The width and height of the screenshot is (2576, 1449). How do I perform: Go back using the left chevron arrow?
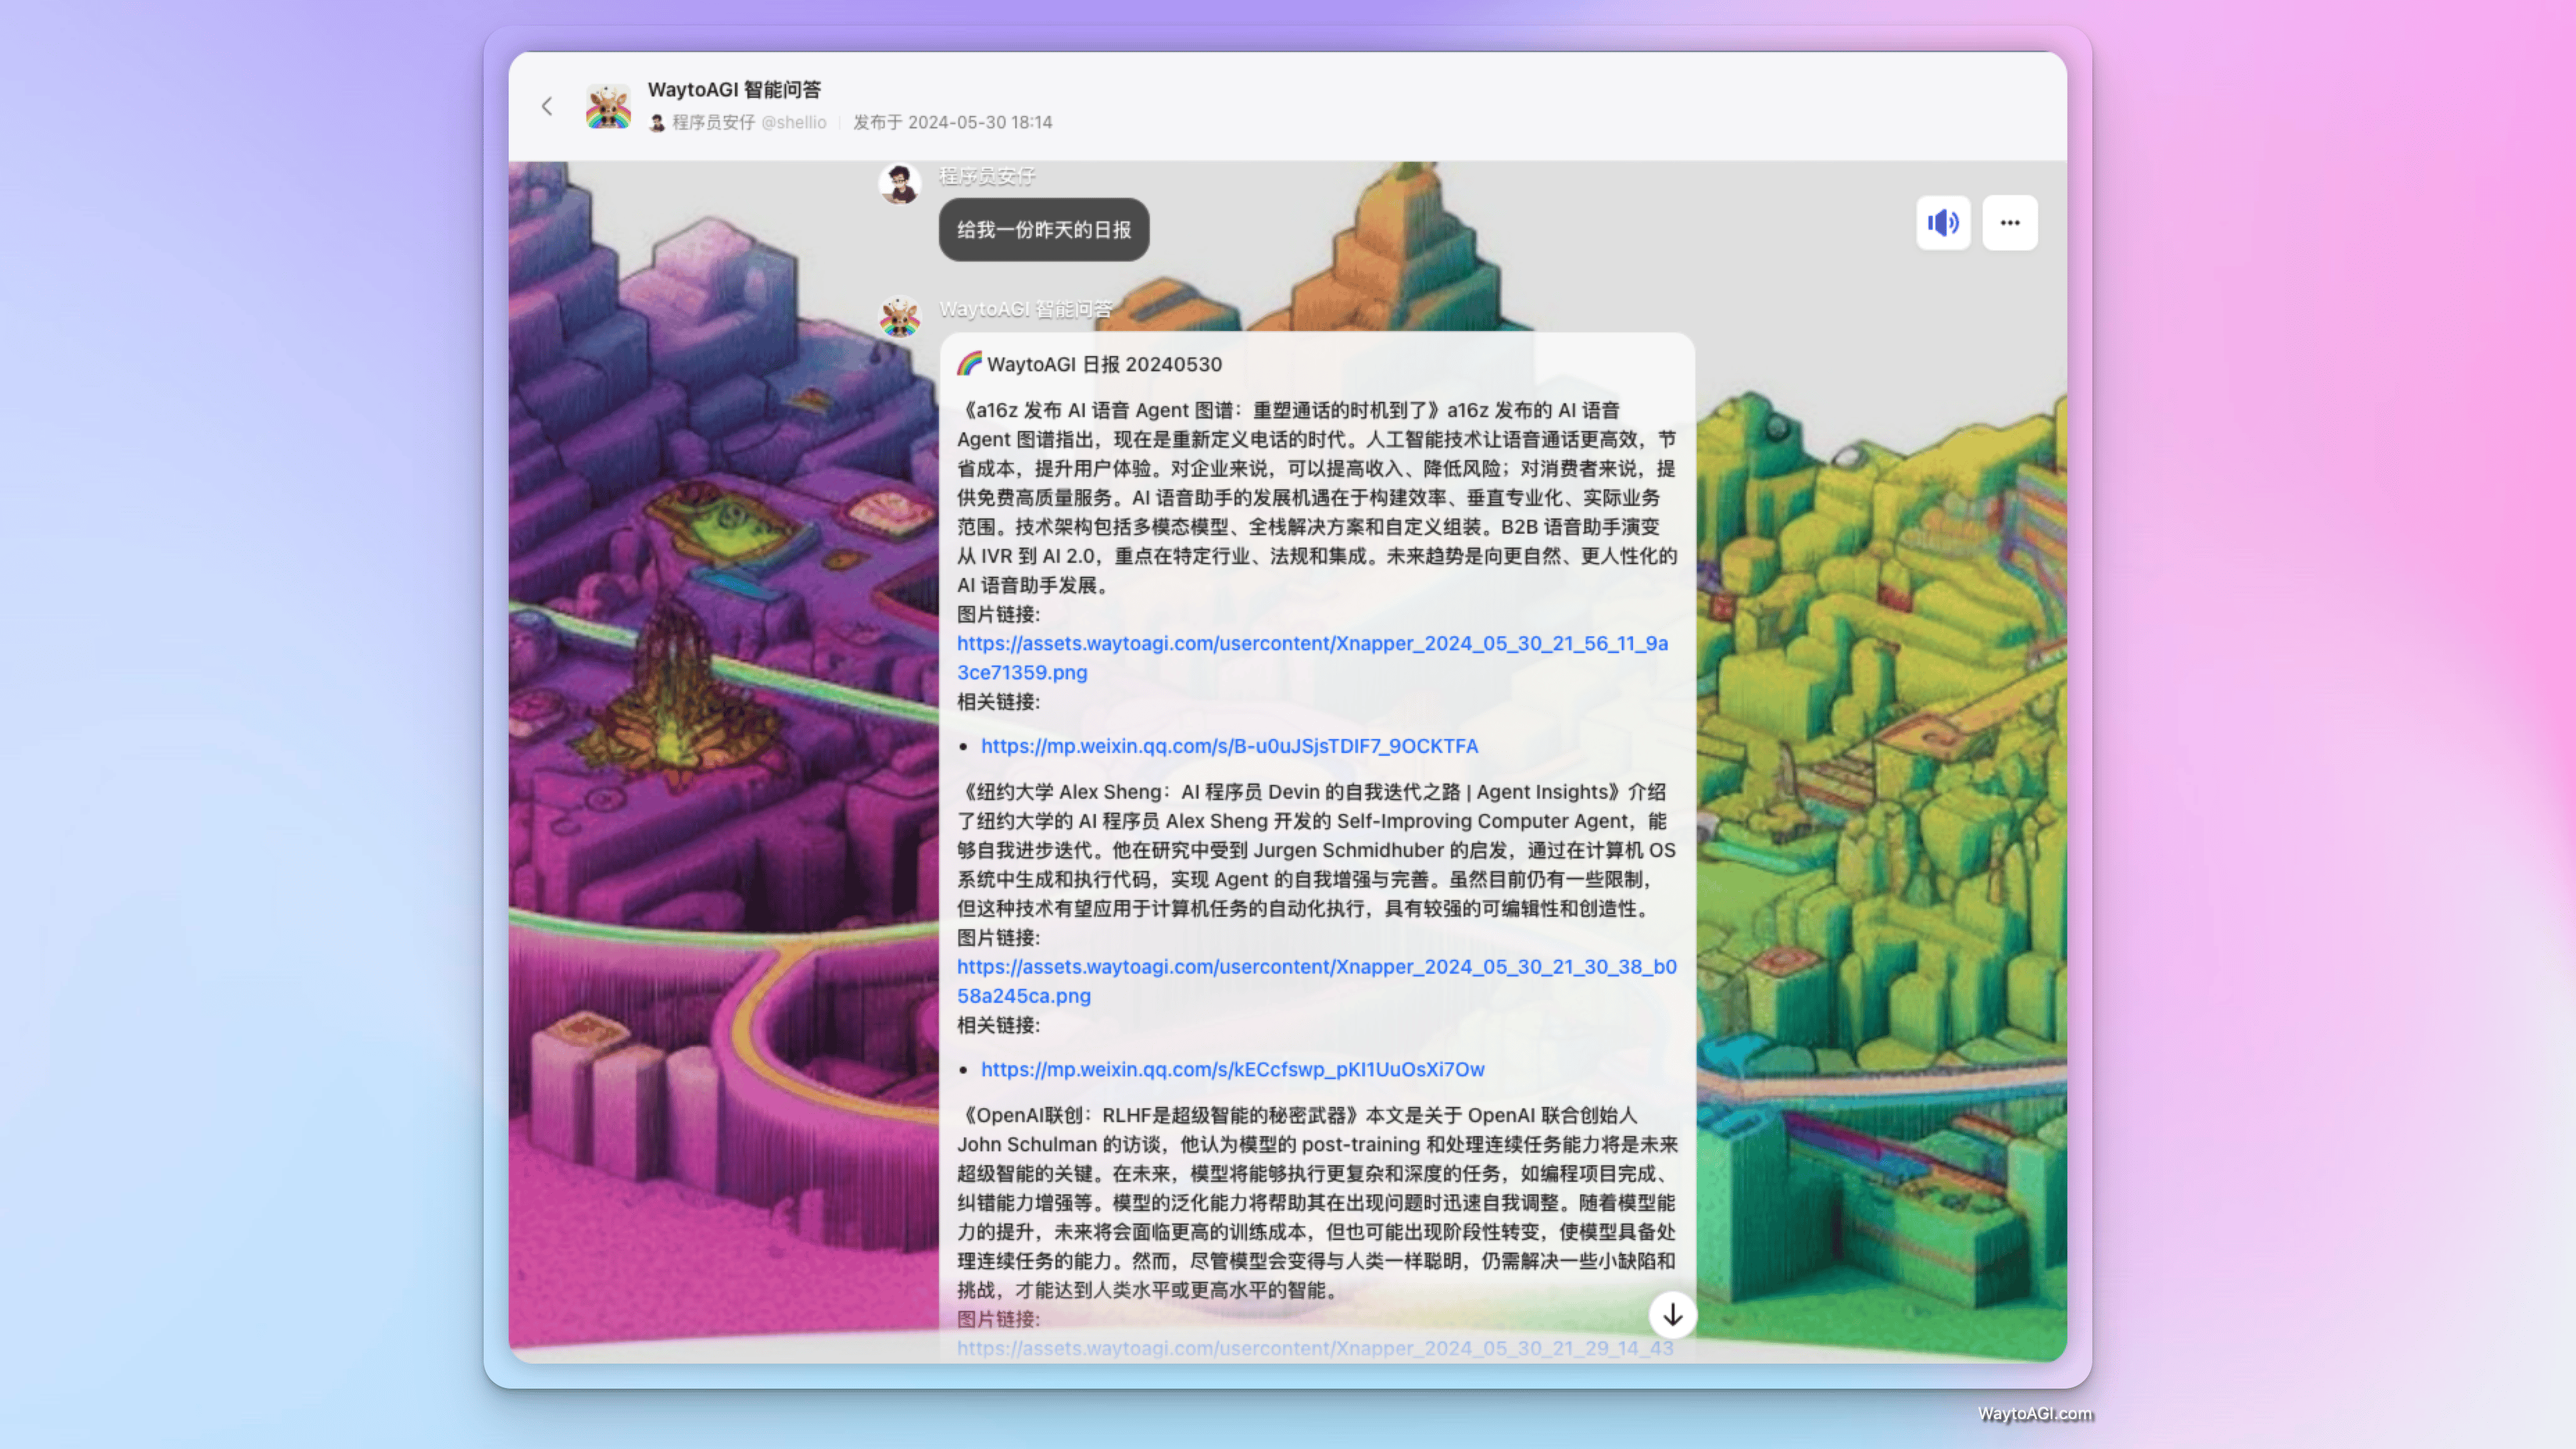click(x=546, y=106)
